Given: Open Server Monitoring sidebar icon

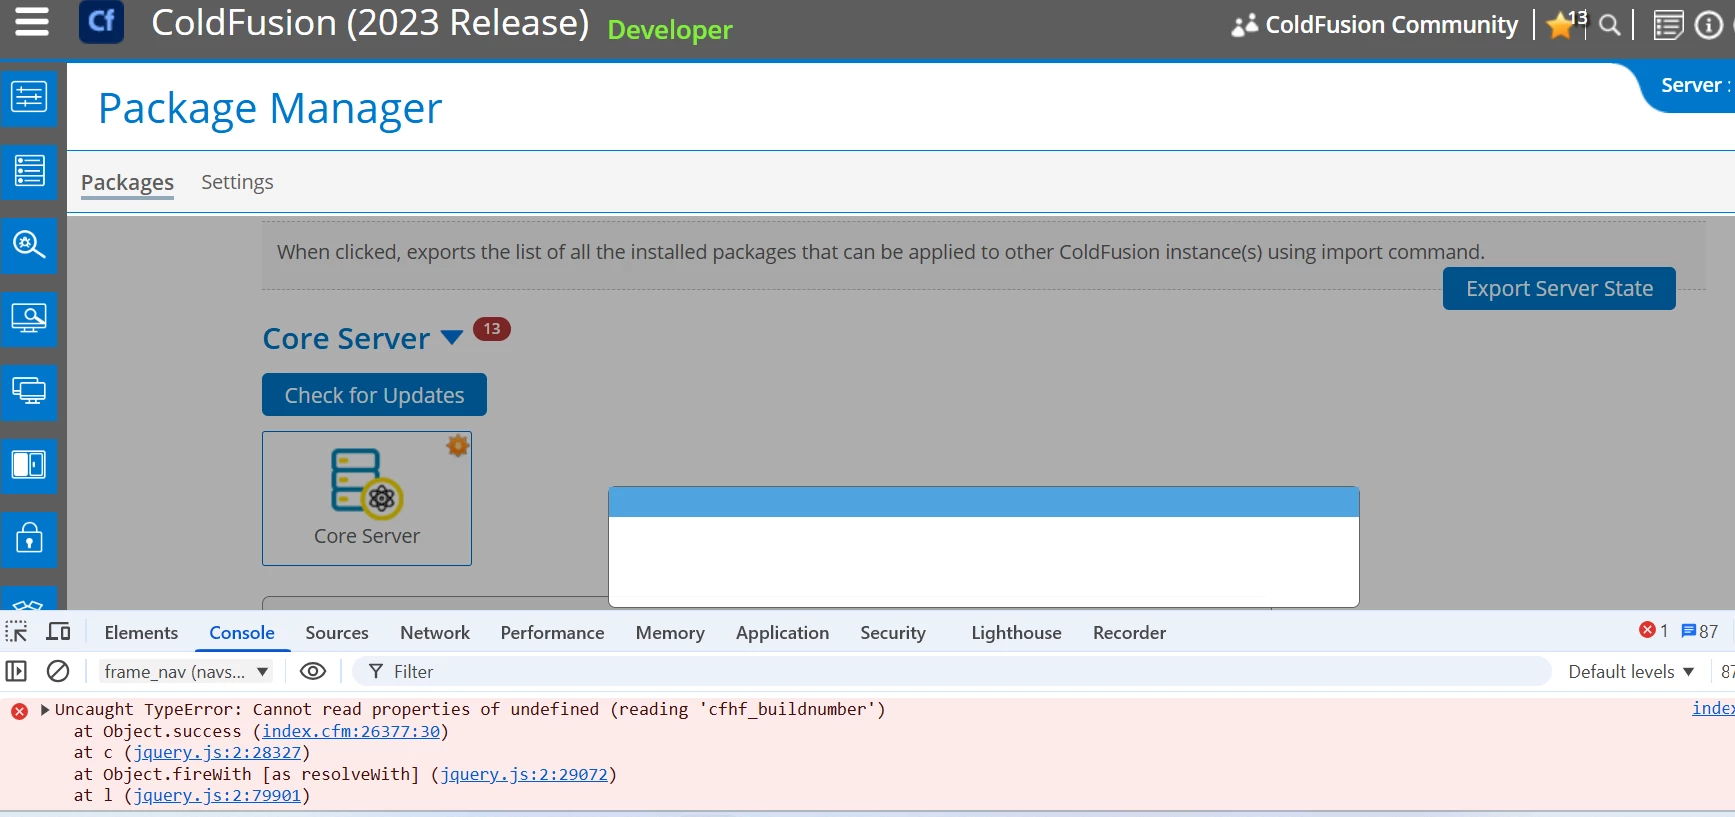Looking at the screenshot, I should (29, 318).
